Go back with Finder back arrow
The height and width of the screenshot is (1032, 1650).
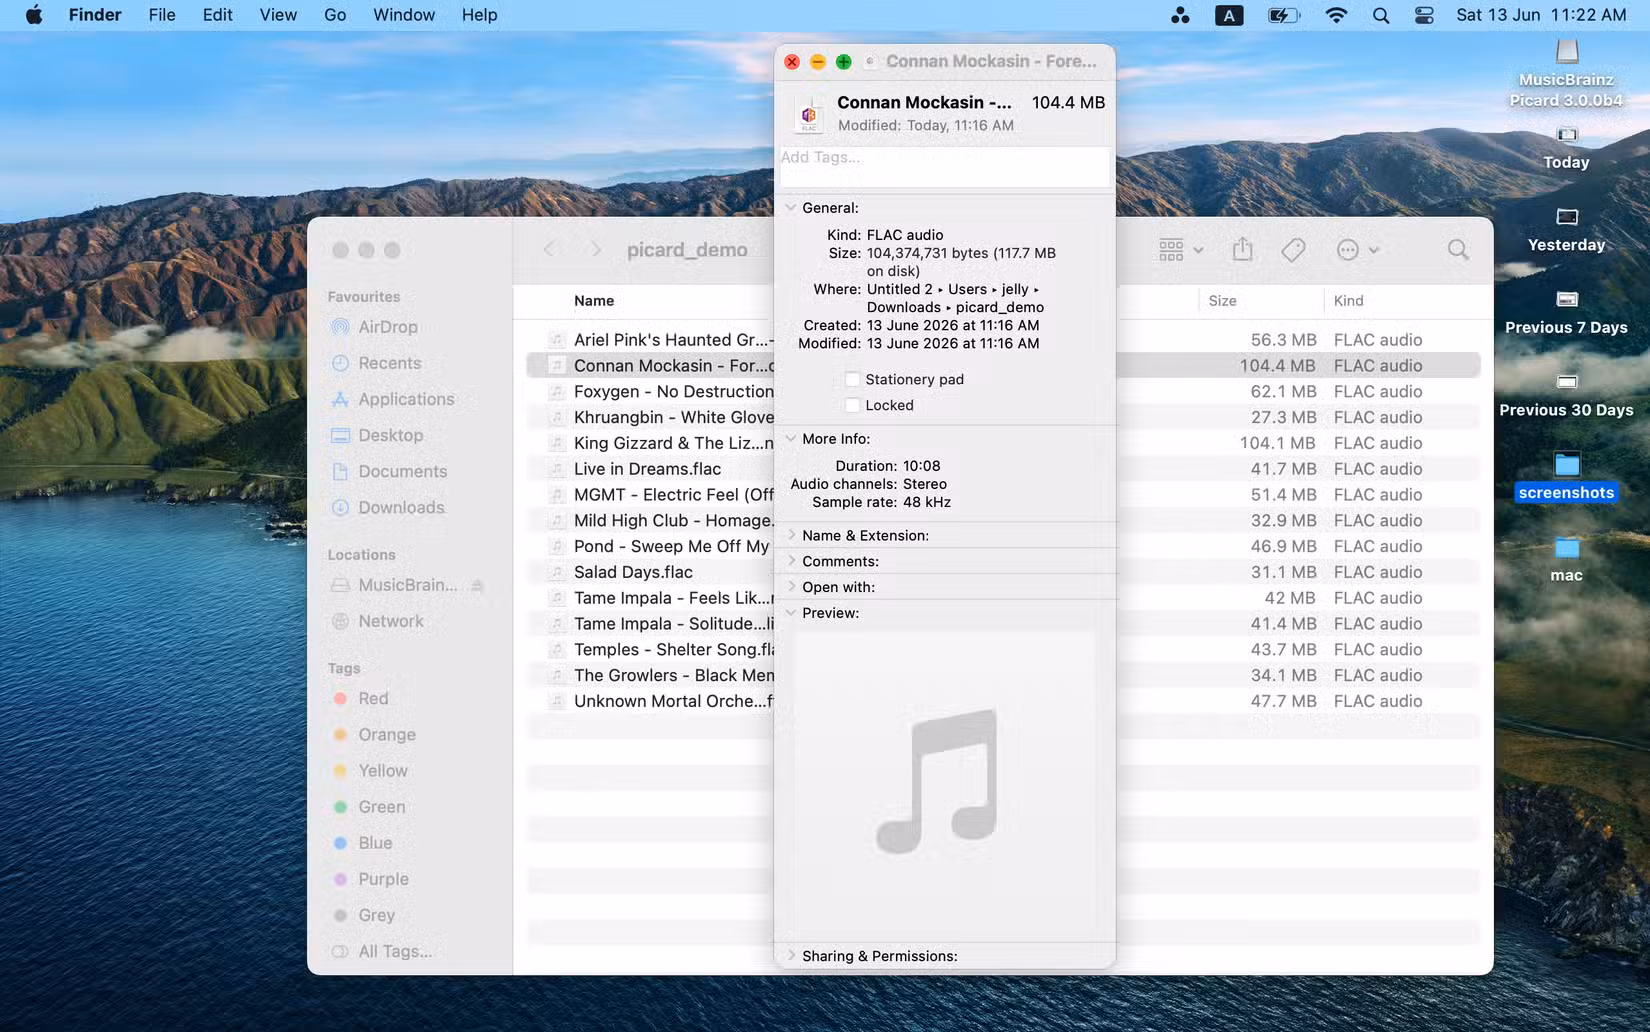click(549, 249)
